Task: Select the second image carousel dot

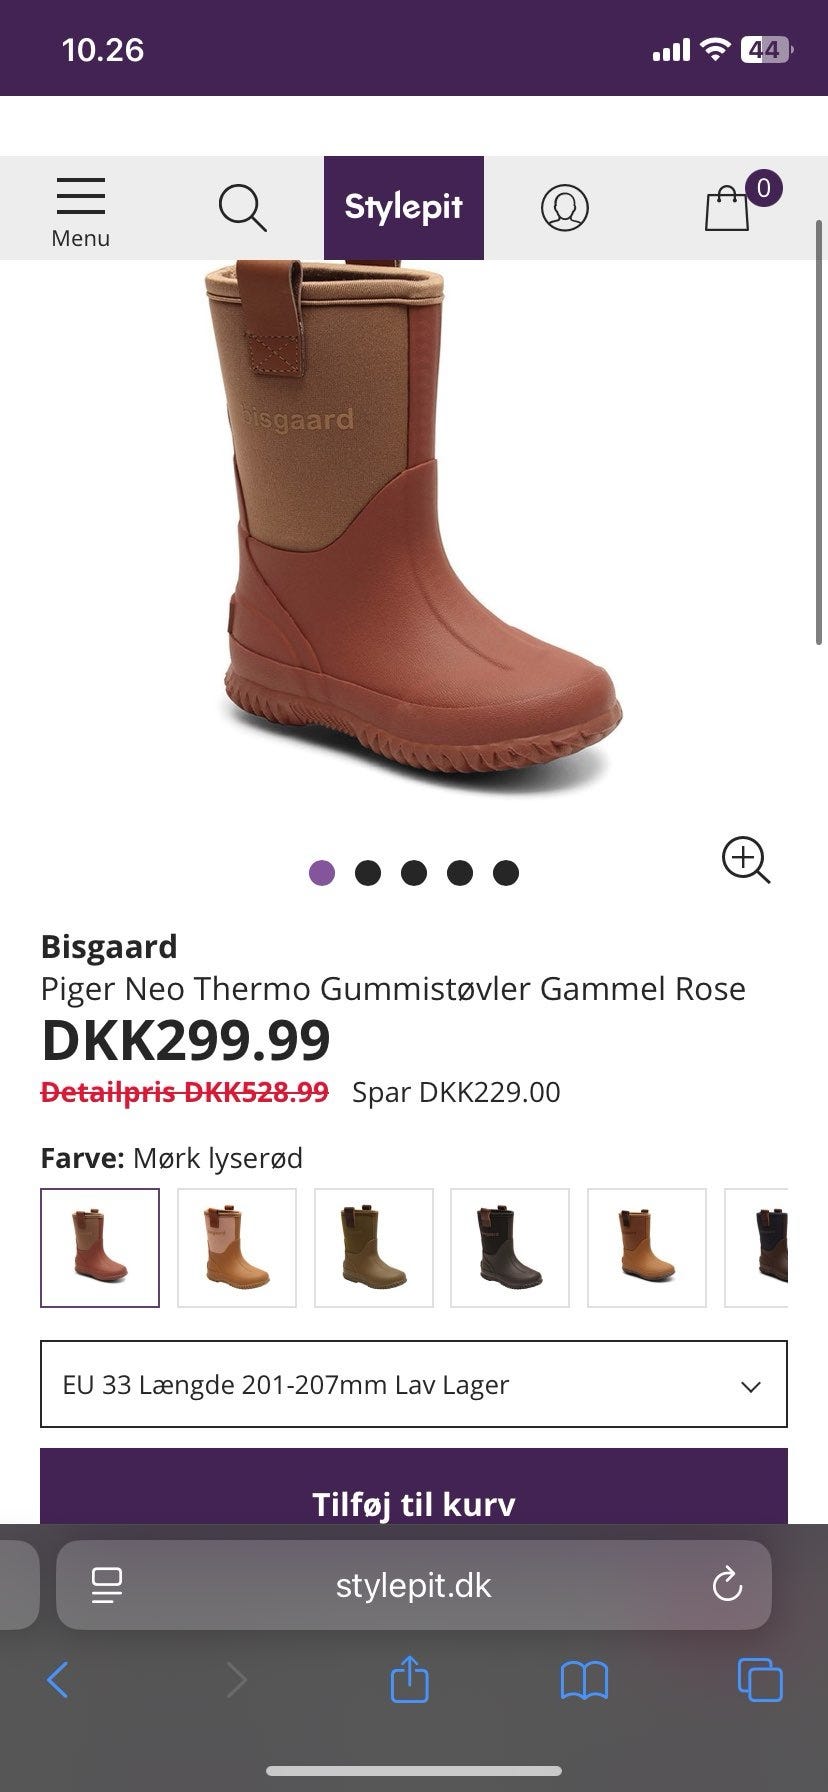Action: pos(368,873)
